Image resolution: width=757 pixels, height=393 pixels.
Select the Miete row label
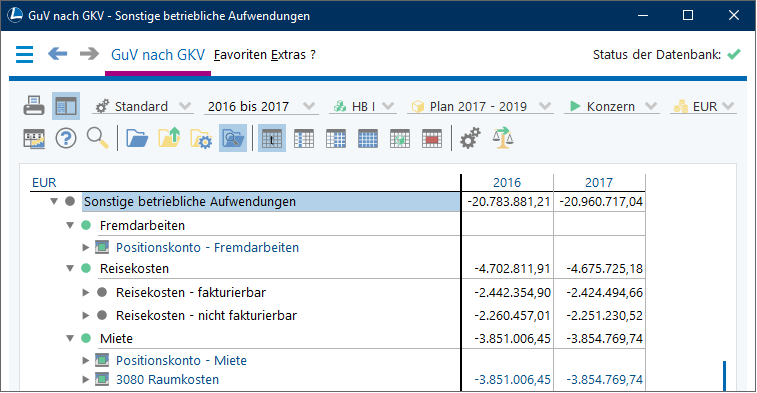pos(116,338)
